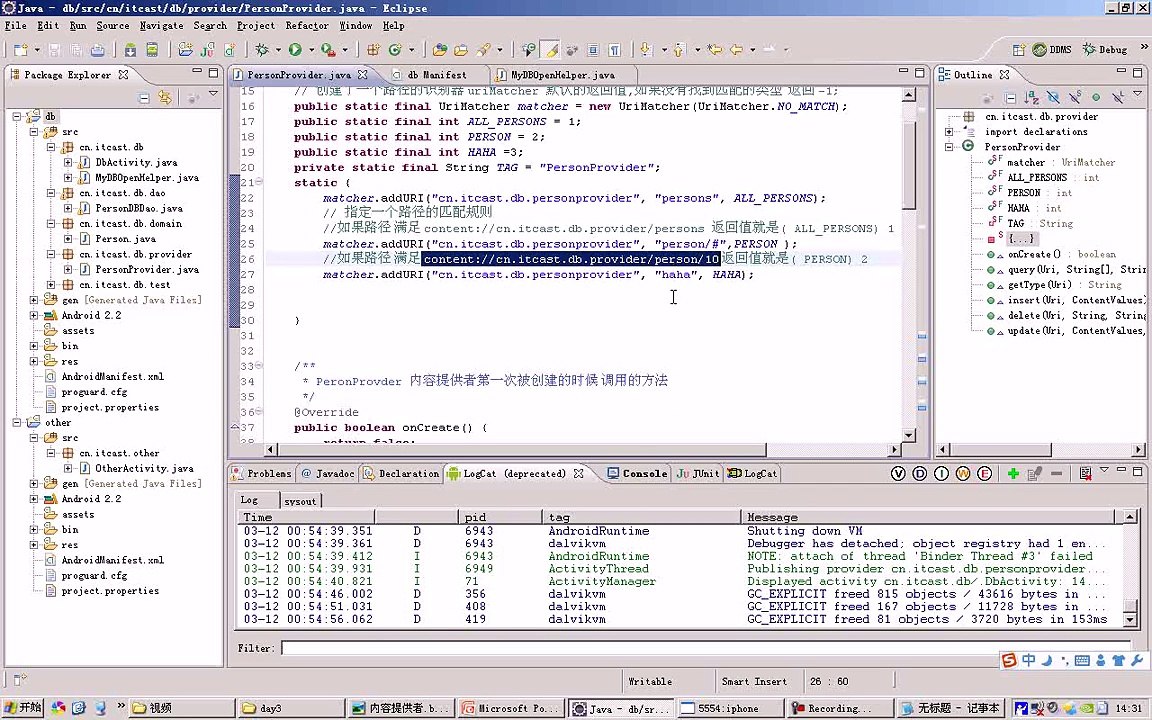Switch to MyDBOpenHelper.java editor tab
1152x720 pixels.
coord(563,75)
